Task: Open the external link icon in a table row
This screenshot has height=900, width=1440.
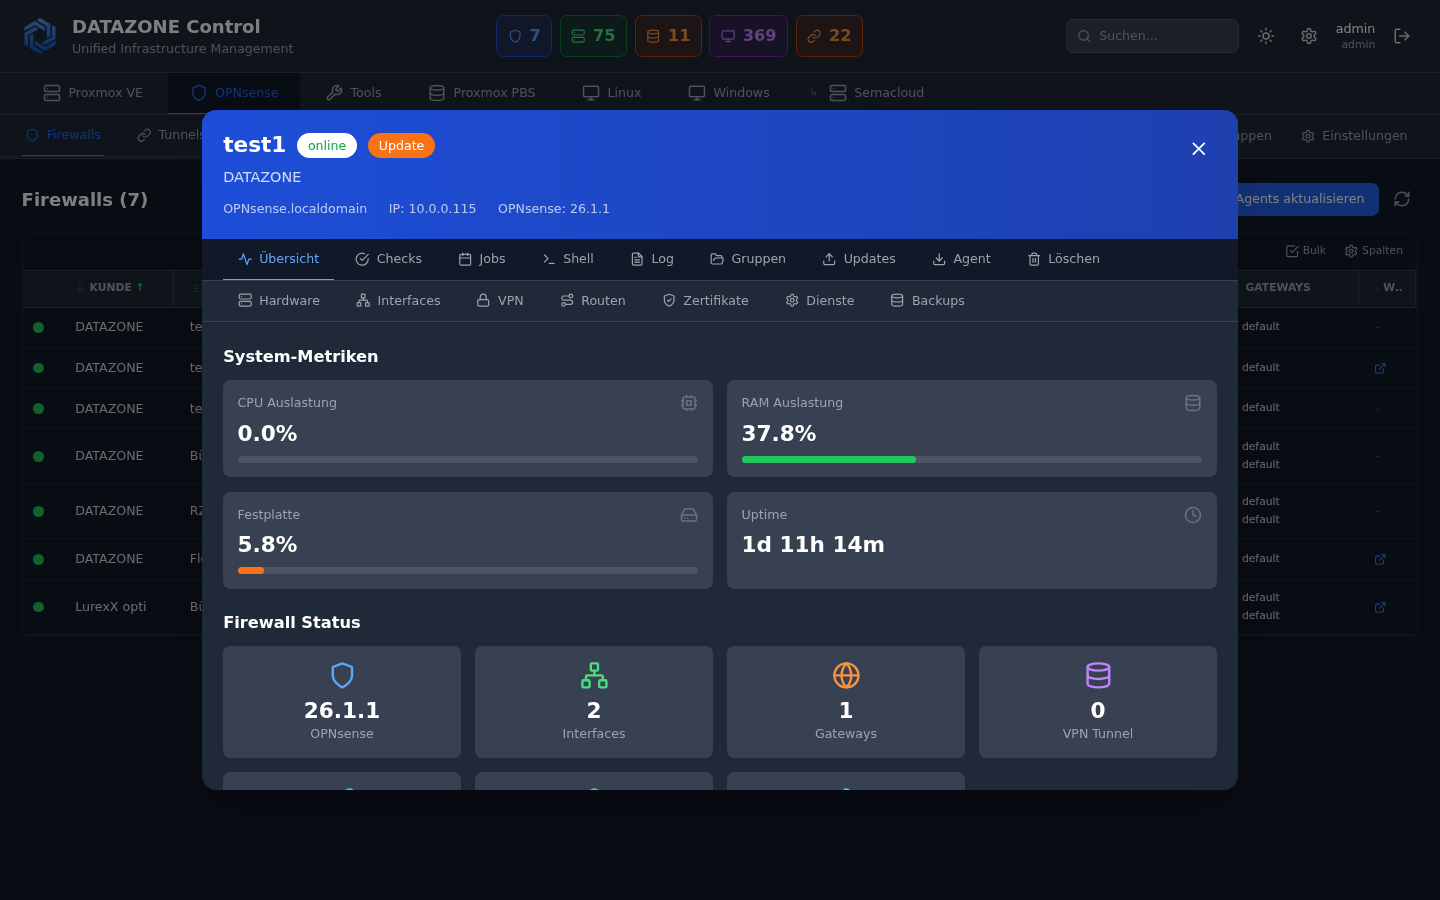Action: [x=1380, y=368]
